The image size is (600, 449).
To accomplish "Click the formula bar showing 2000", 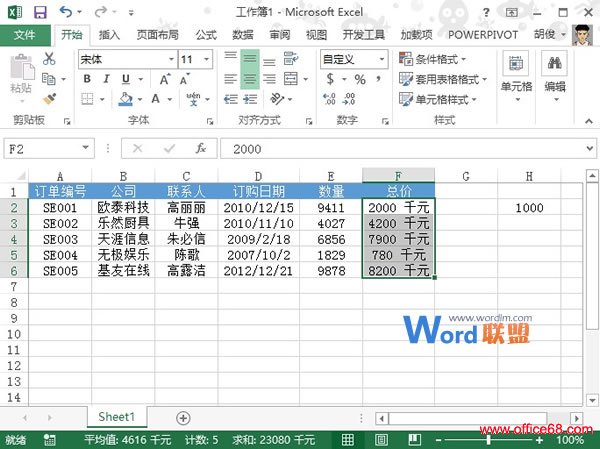I will [402, 149].
